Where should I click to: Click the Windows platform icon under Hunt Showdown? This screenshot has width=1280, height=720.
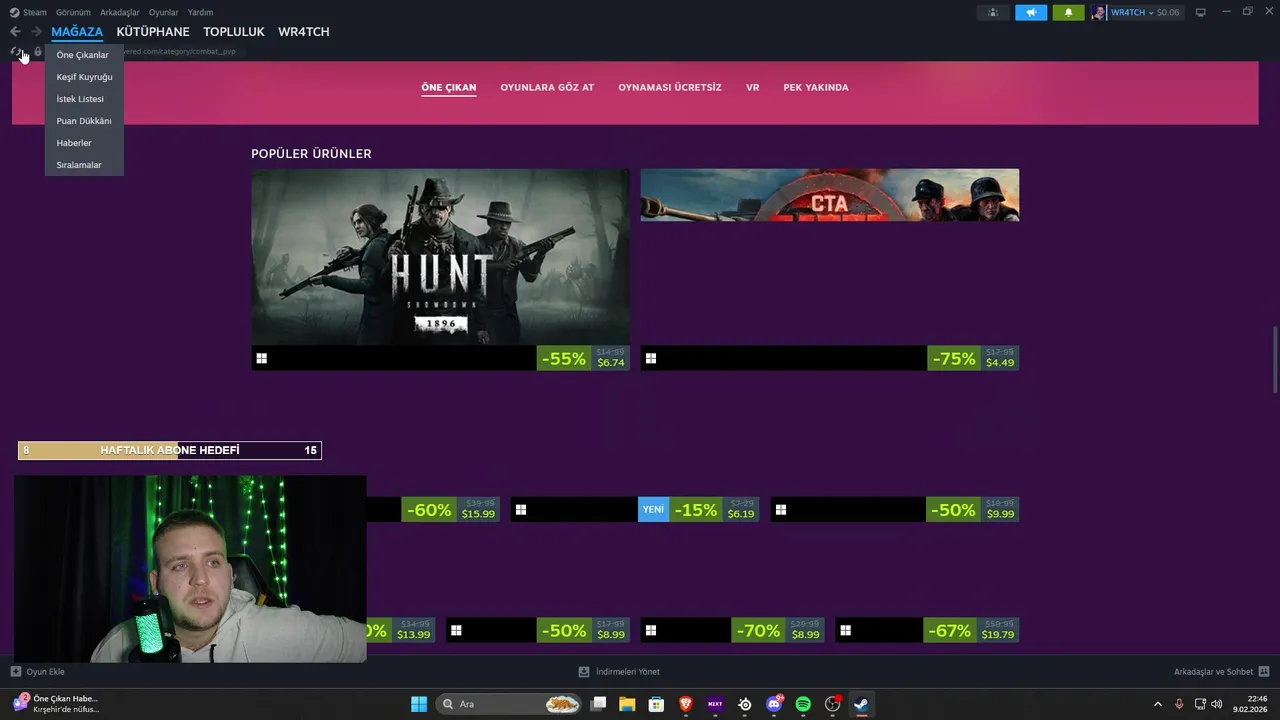pyautogui.click(x=261, y=358)
